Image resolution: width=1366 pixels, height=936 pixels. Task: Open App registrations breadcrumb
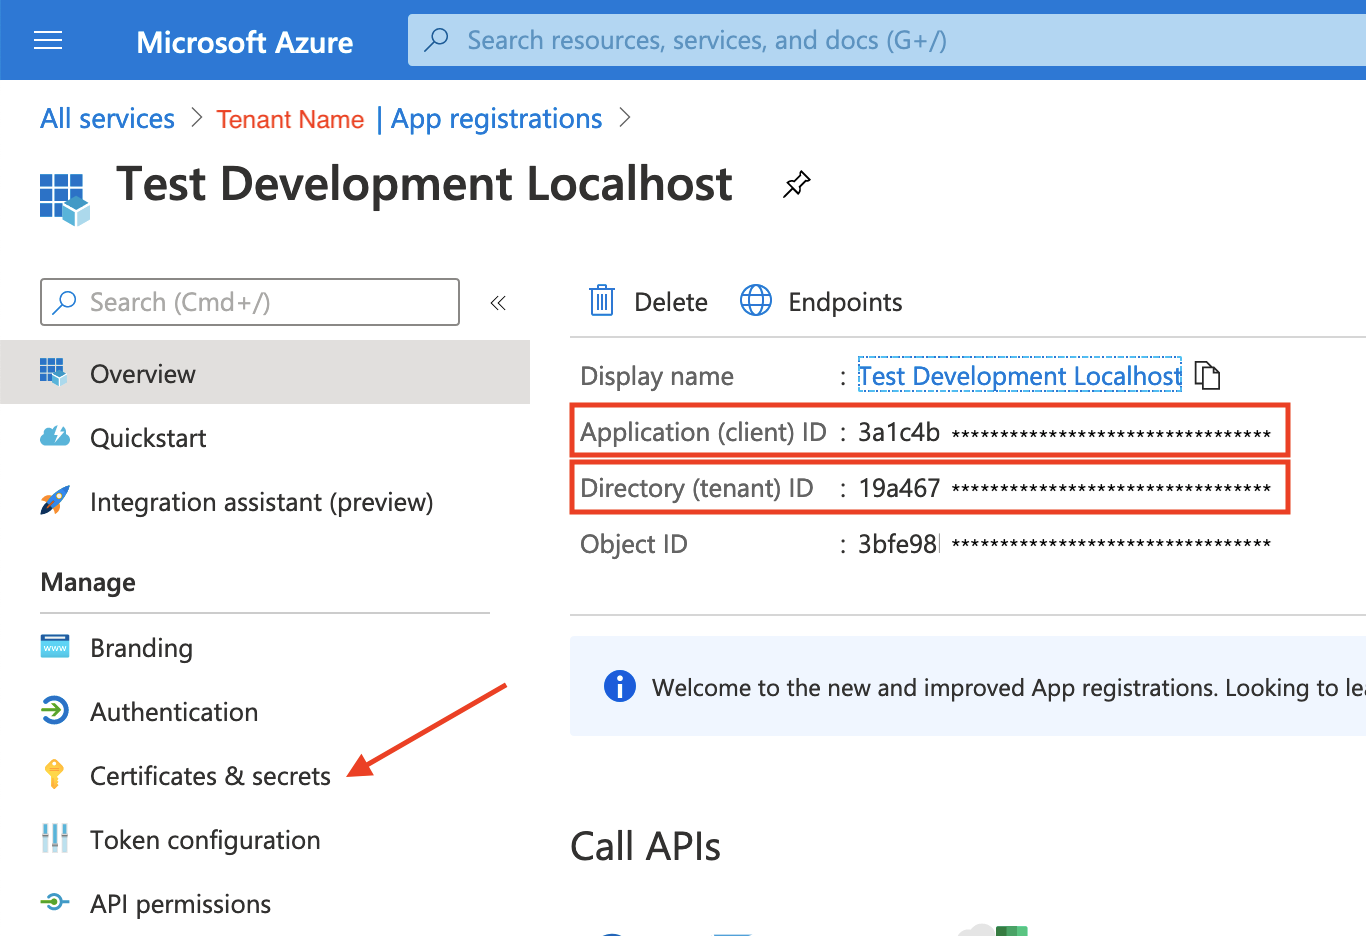(496, 119)
